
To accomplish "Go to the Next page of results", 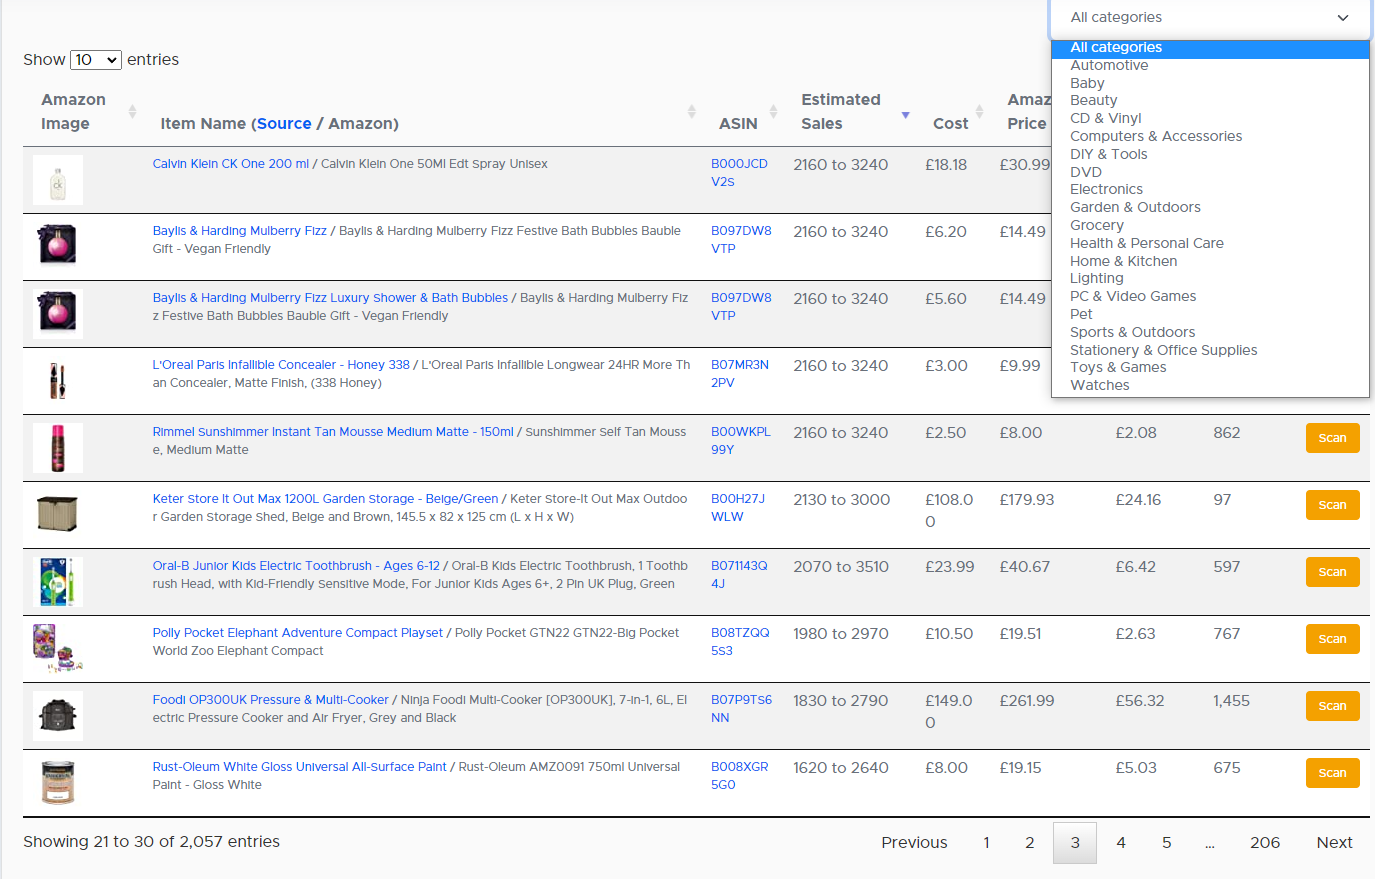I will click(1334, 843).
